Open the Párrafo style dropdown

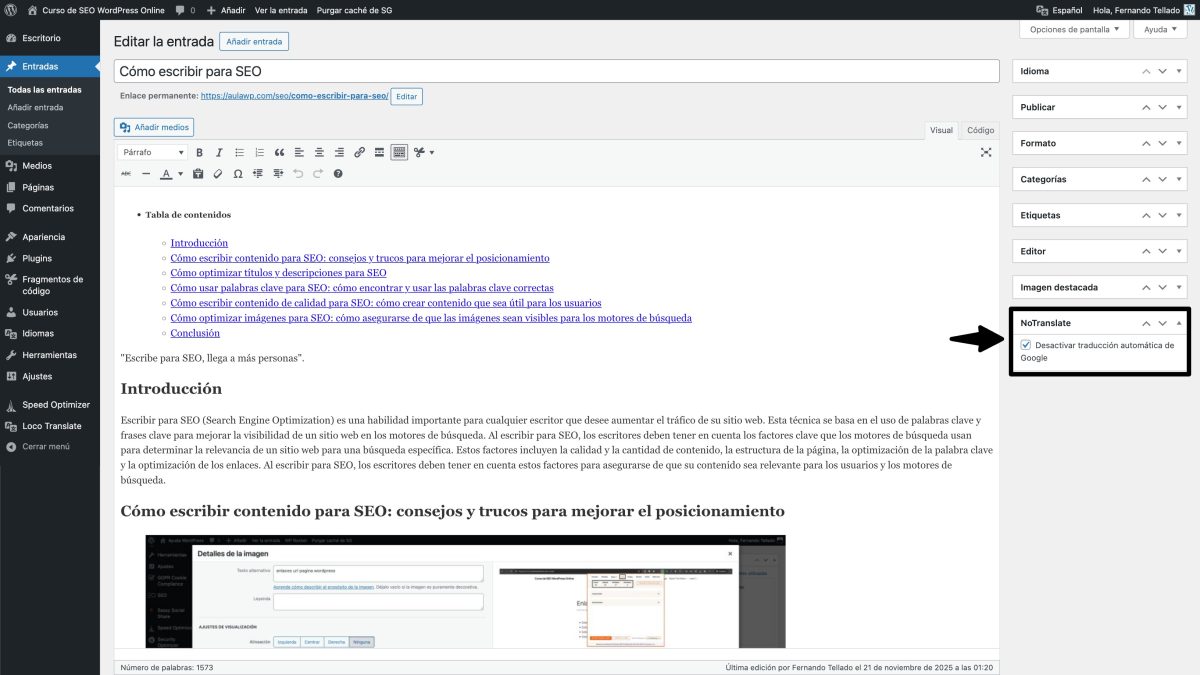151,152
